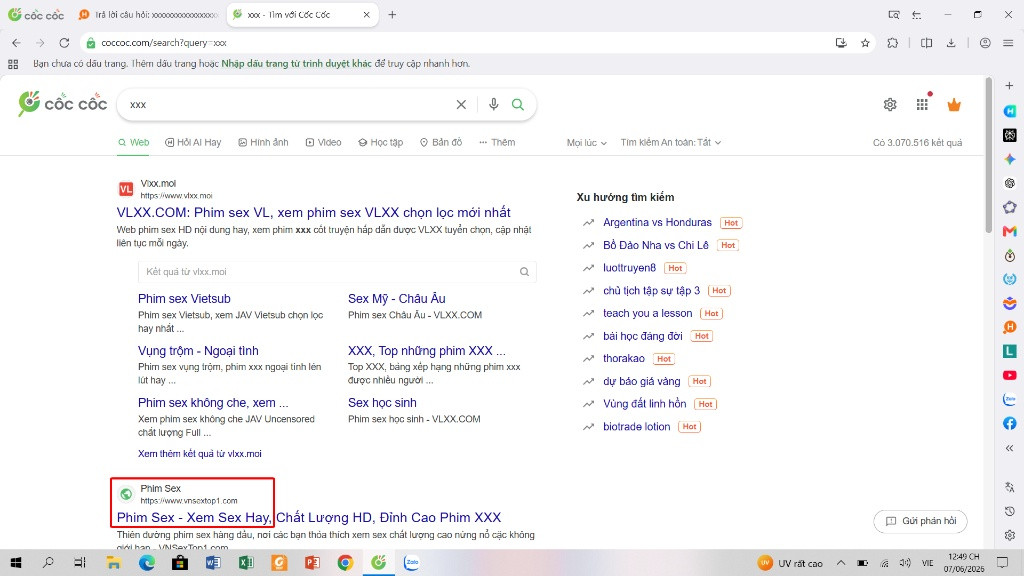Open sidebar settings gear at bottom
The height and width of the screenshot is (576, 1024).
[x=1010, y=536]
